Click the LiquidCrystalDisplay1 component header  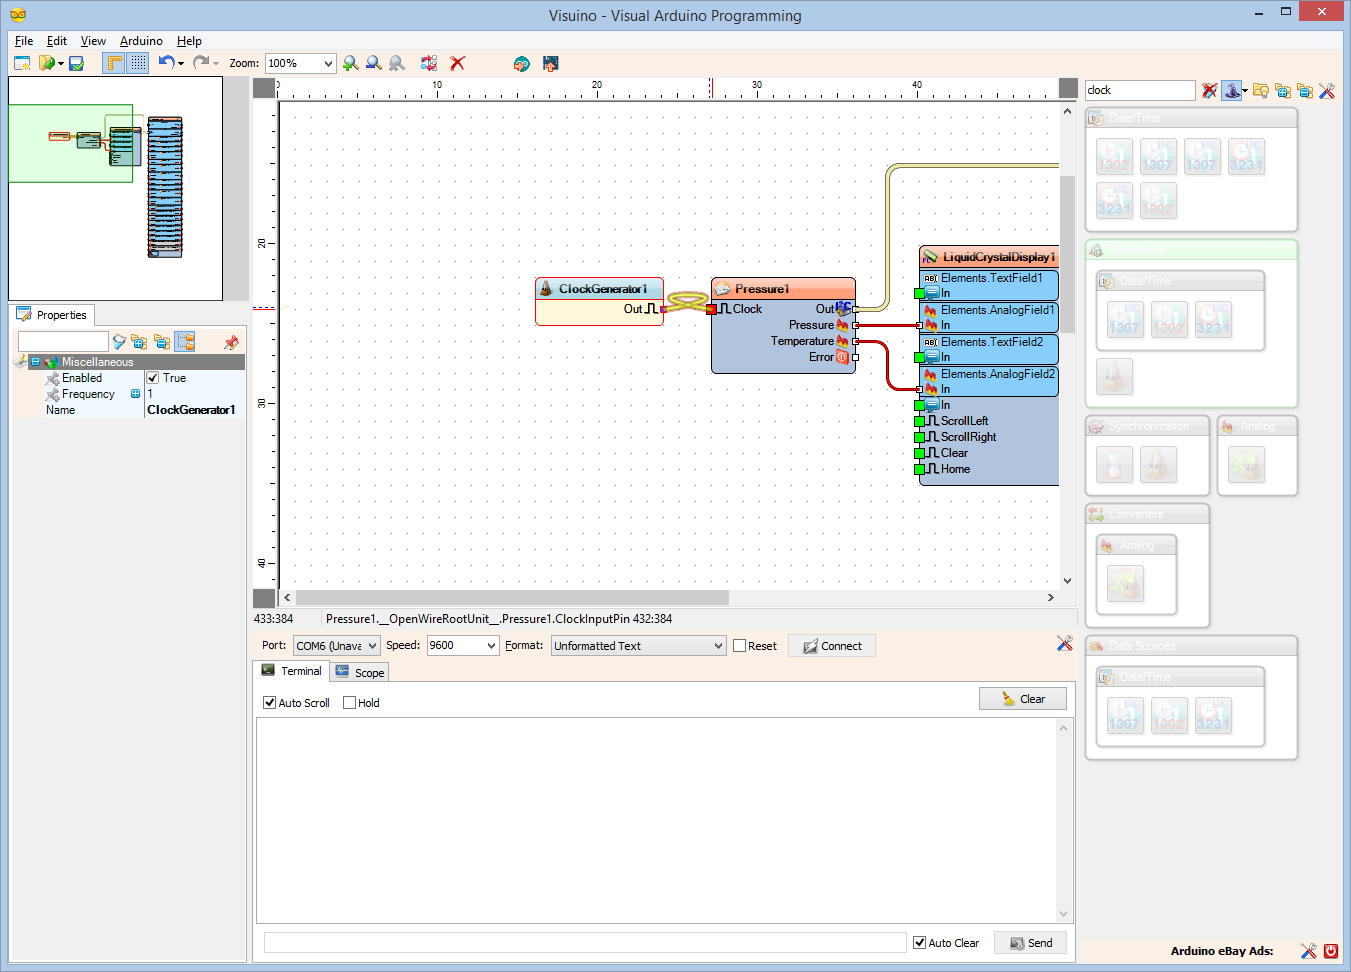989,257
